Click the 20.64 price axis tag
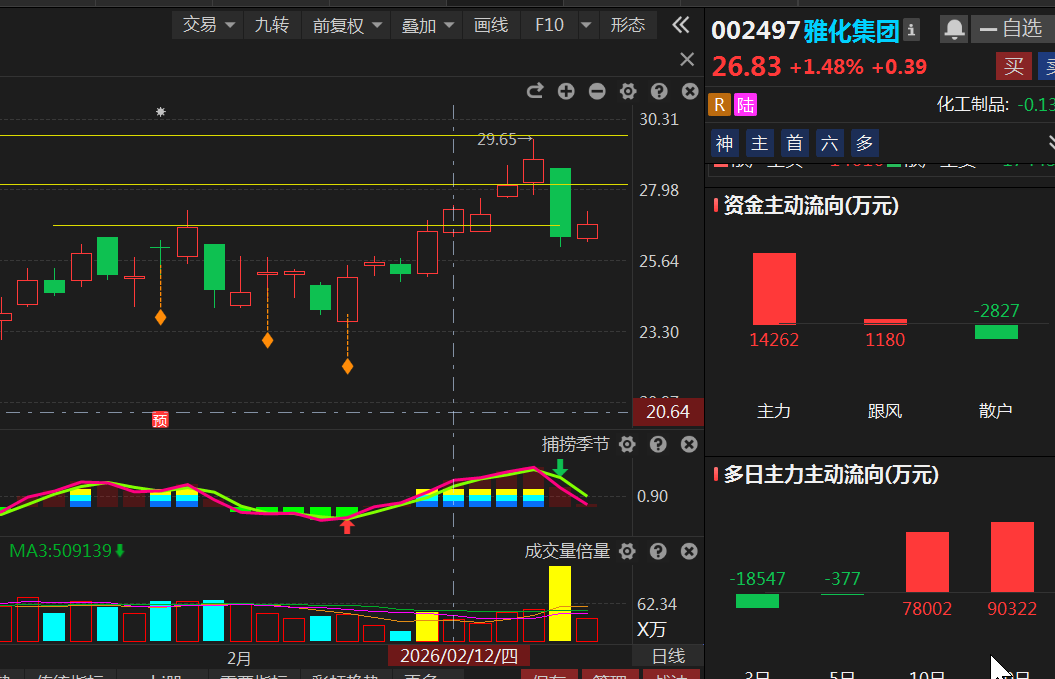This screenshot has height=679, width=1055. [x=667, y=412]
